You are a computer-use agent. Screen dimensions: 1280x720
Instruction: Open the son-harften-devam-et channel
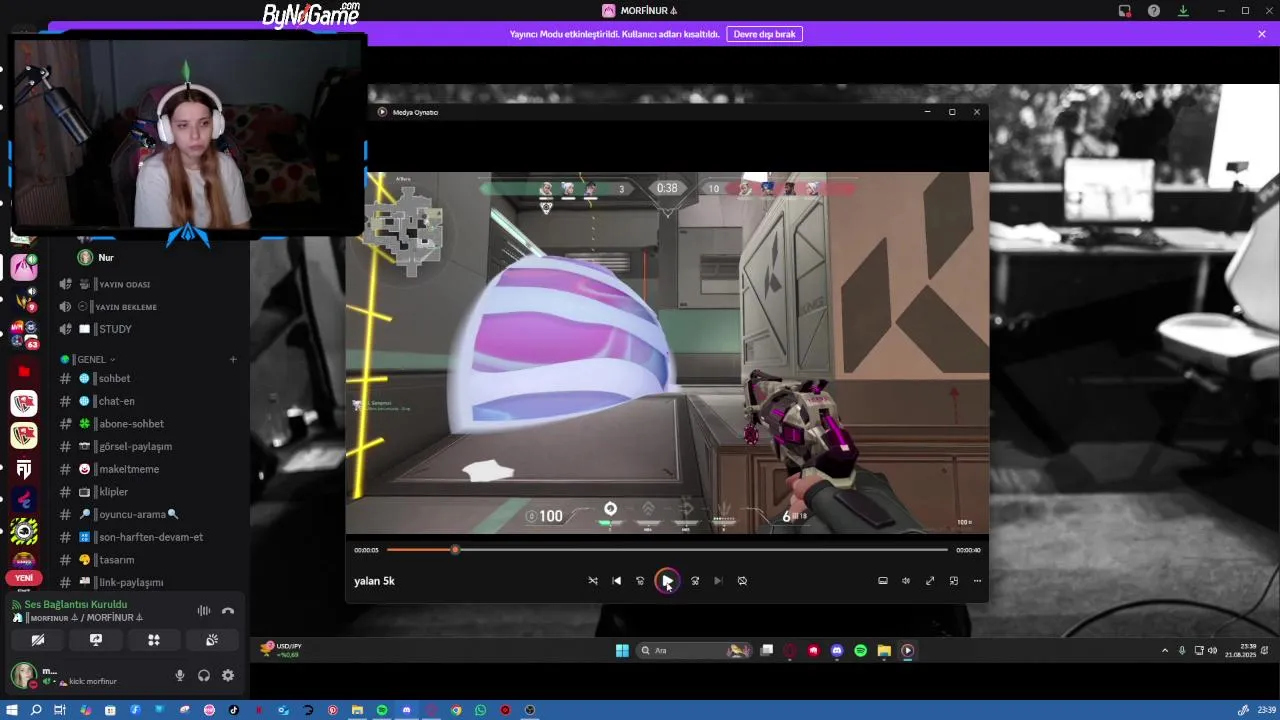coord(148,537)
